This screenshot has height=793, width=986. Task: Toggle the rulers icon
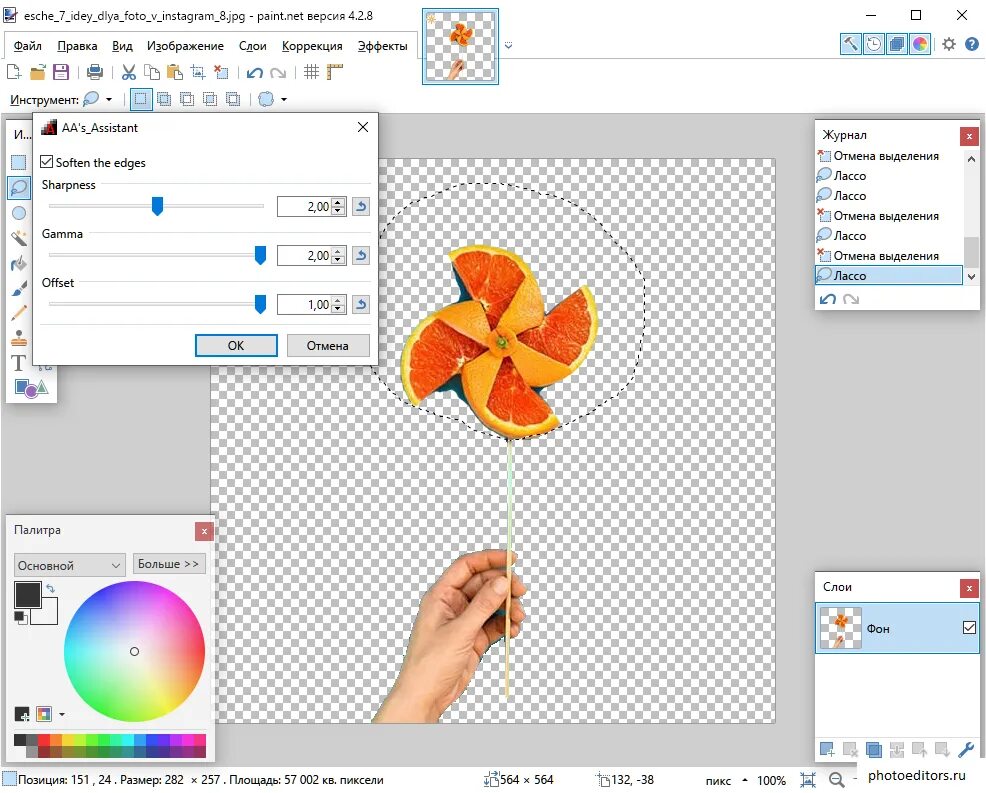coord(335,72)
